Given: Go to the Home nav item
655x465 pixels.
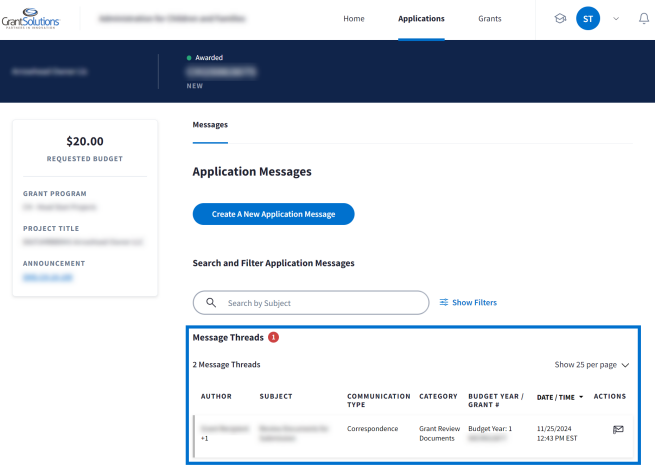Looking at the screenshot, I should [354, 19].
